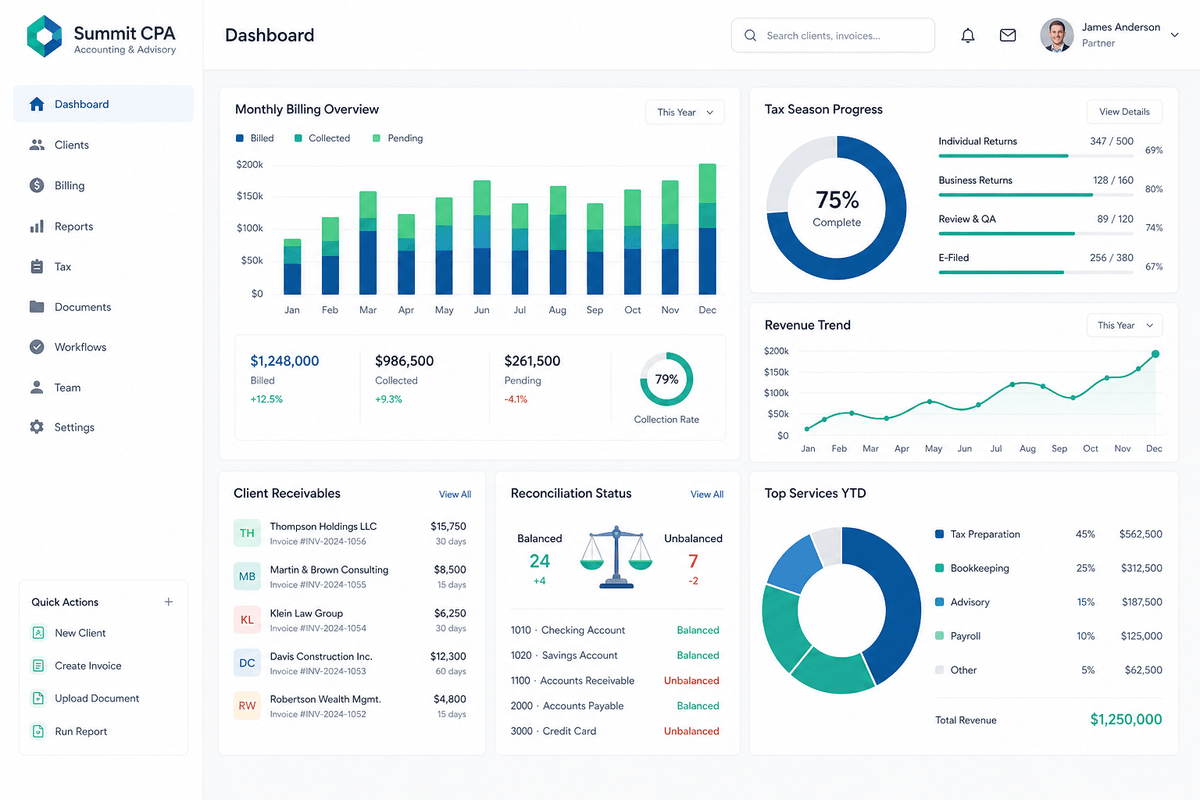Click the Team person icon
The image size is (1200, 800).
[37, 387]
